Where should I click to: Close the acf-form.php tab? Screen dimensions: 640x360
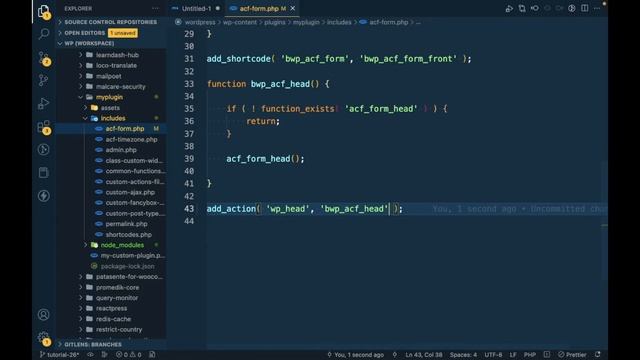pos(293,8)
